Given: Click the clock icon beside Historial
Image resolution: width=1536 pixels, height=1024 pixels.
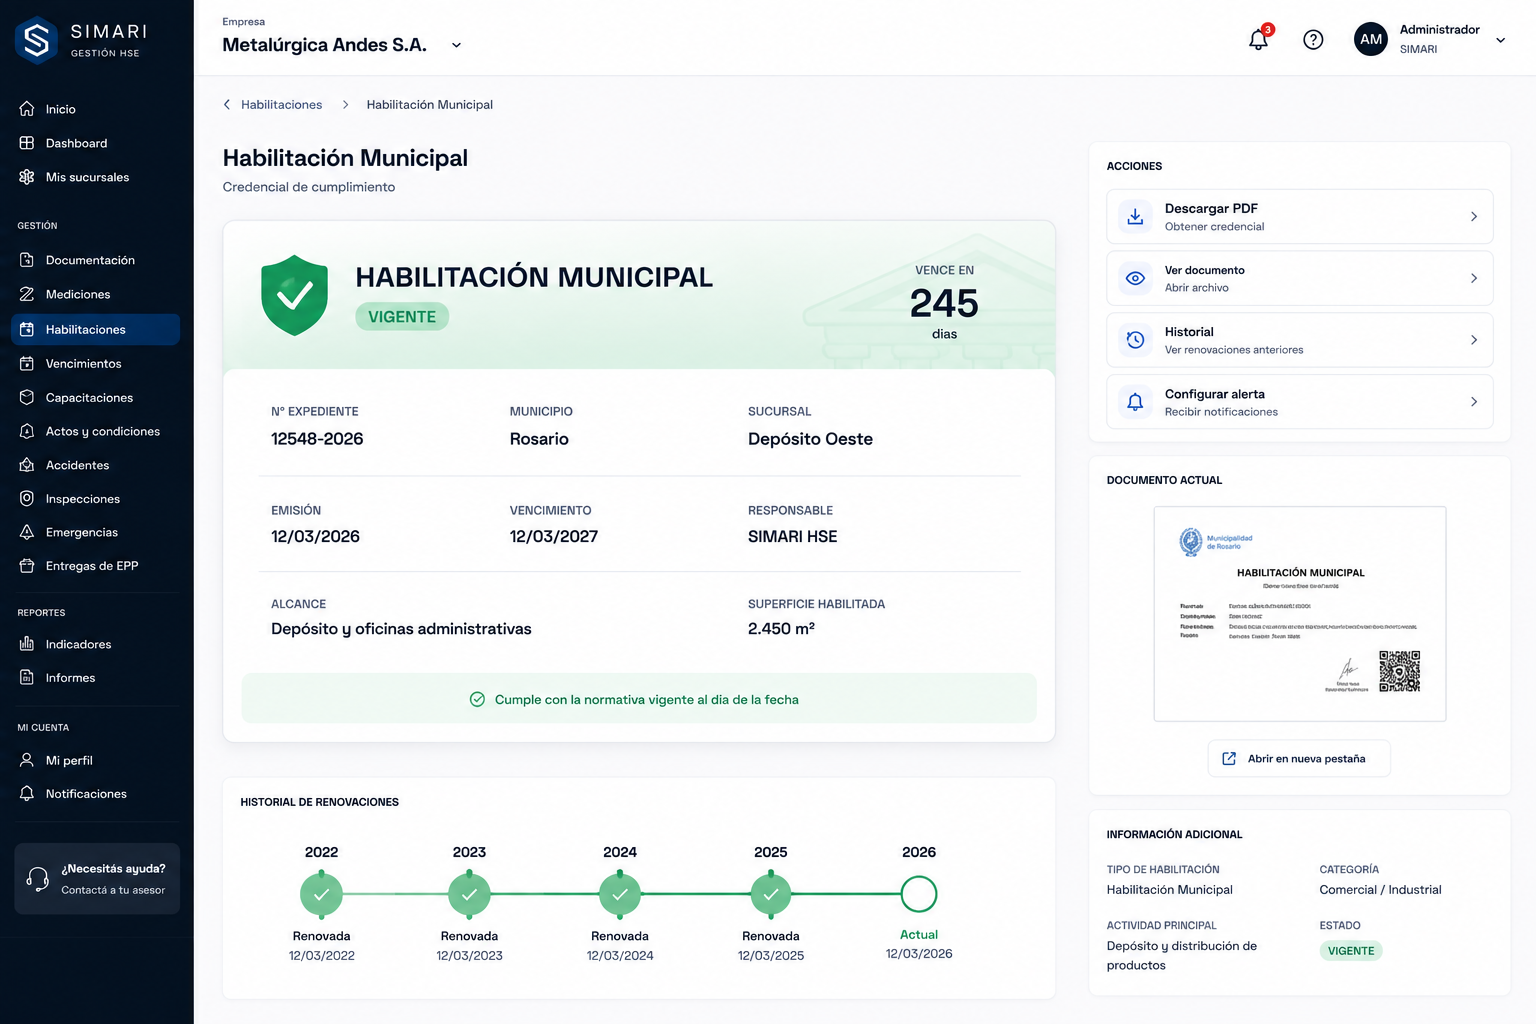Looking at the screenshot, I should coord(1135,340).
